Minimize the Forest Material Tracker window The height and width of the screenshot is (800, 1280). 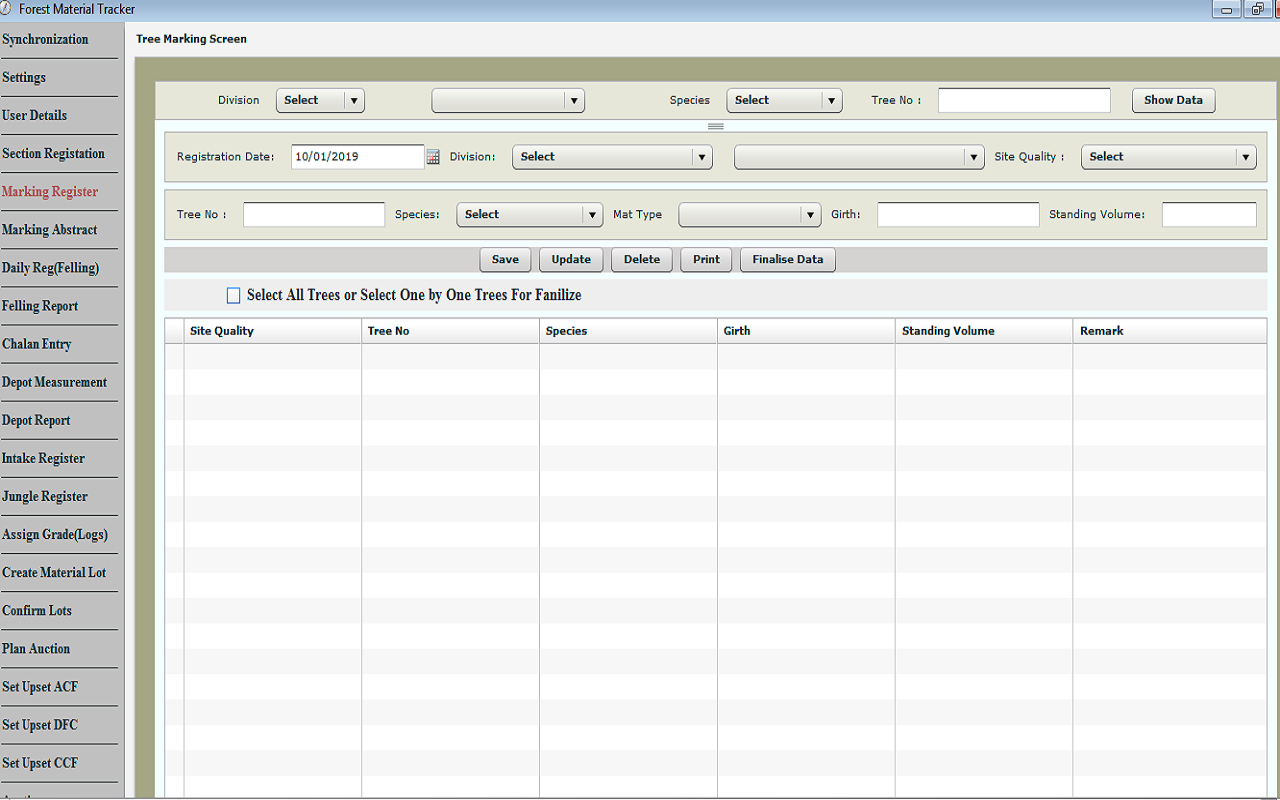[1227, 9]
